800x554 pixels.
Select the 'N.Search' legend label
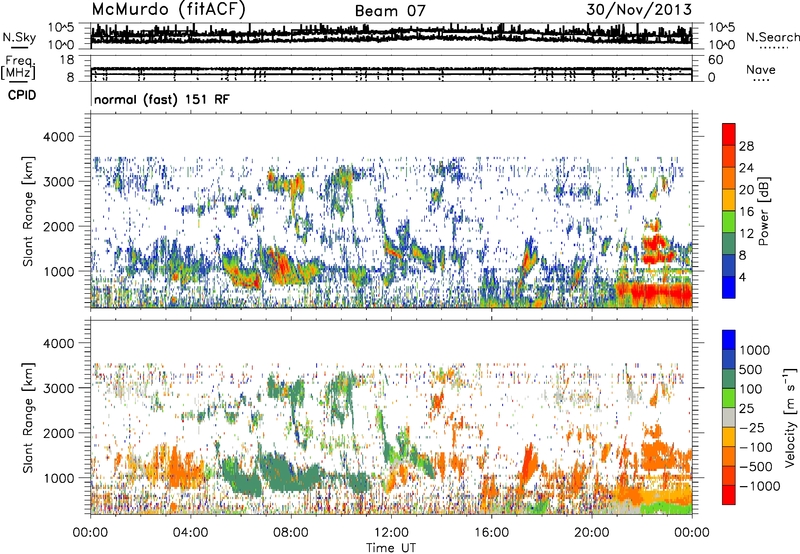(772, 37)
